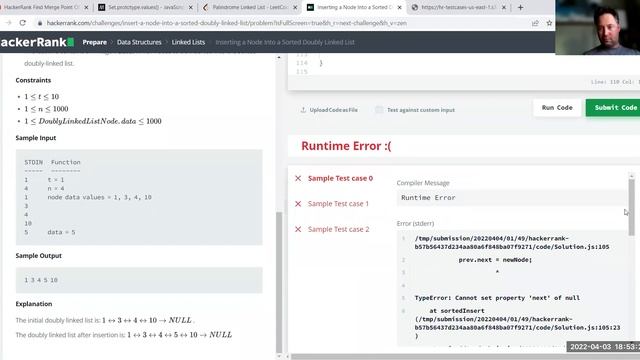Screen dimensions: 640x360
Task: Click the Run Code button
Action: (557, 108)
